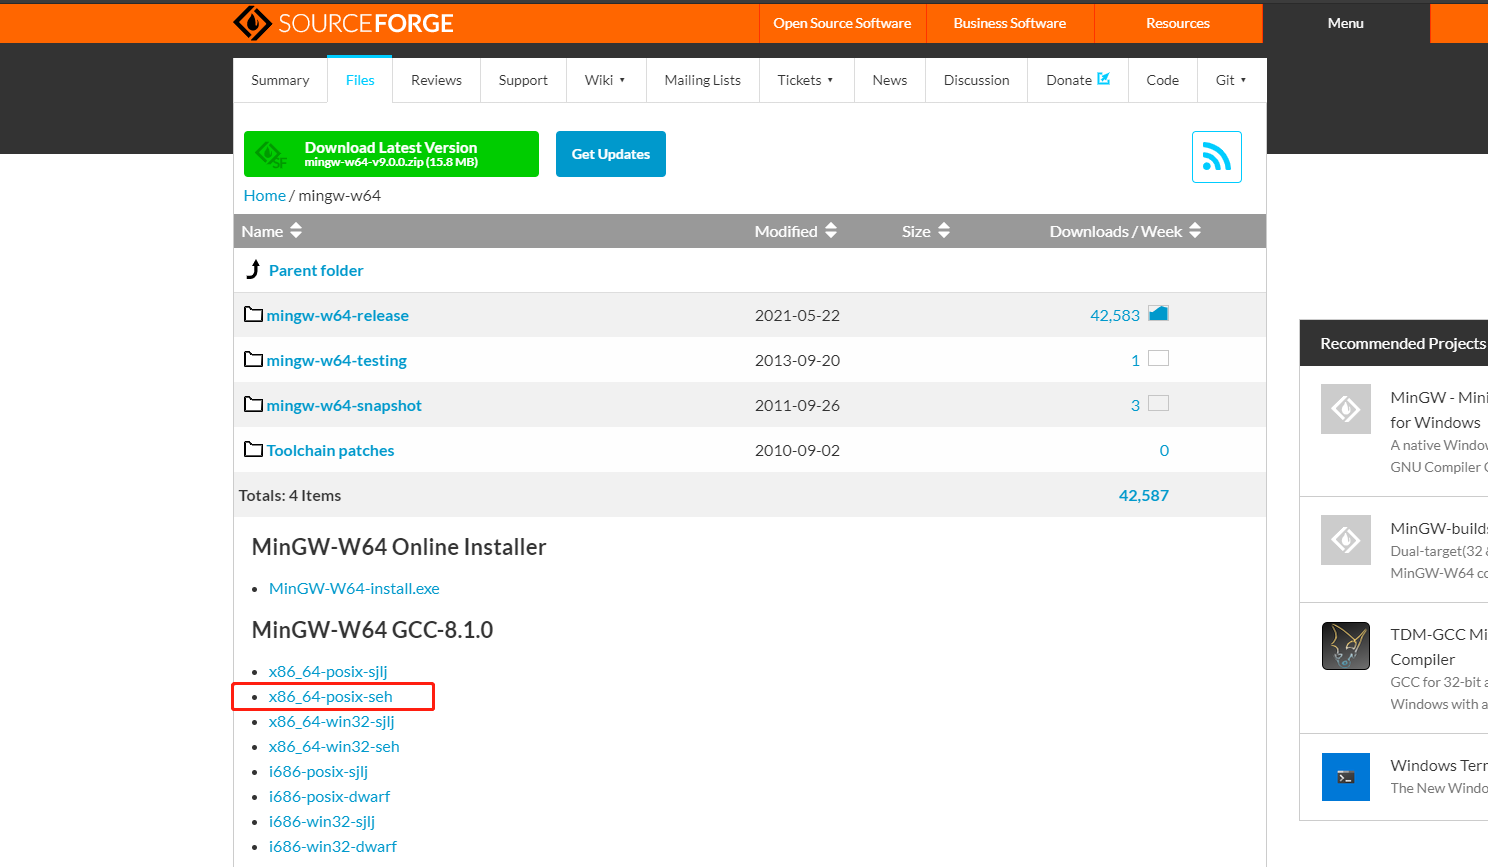Click folder icon beside Toolchain patches
1488x867 pixels.
pos(254,449)
